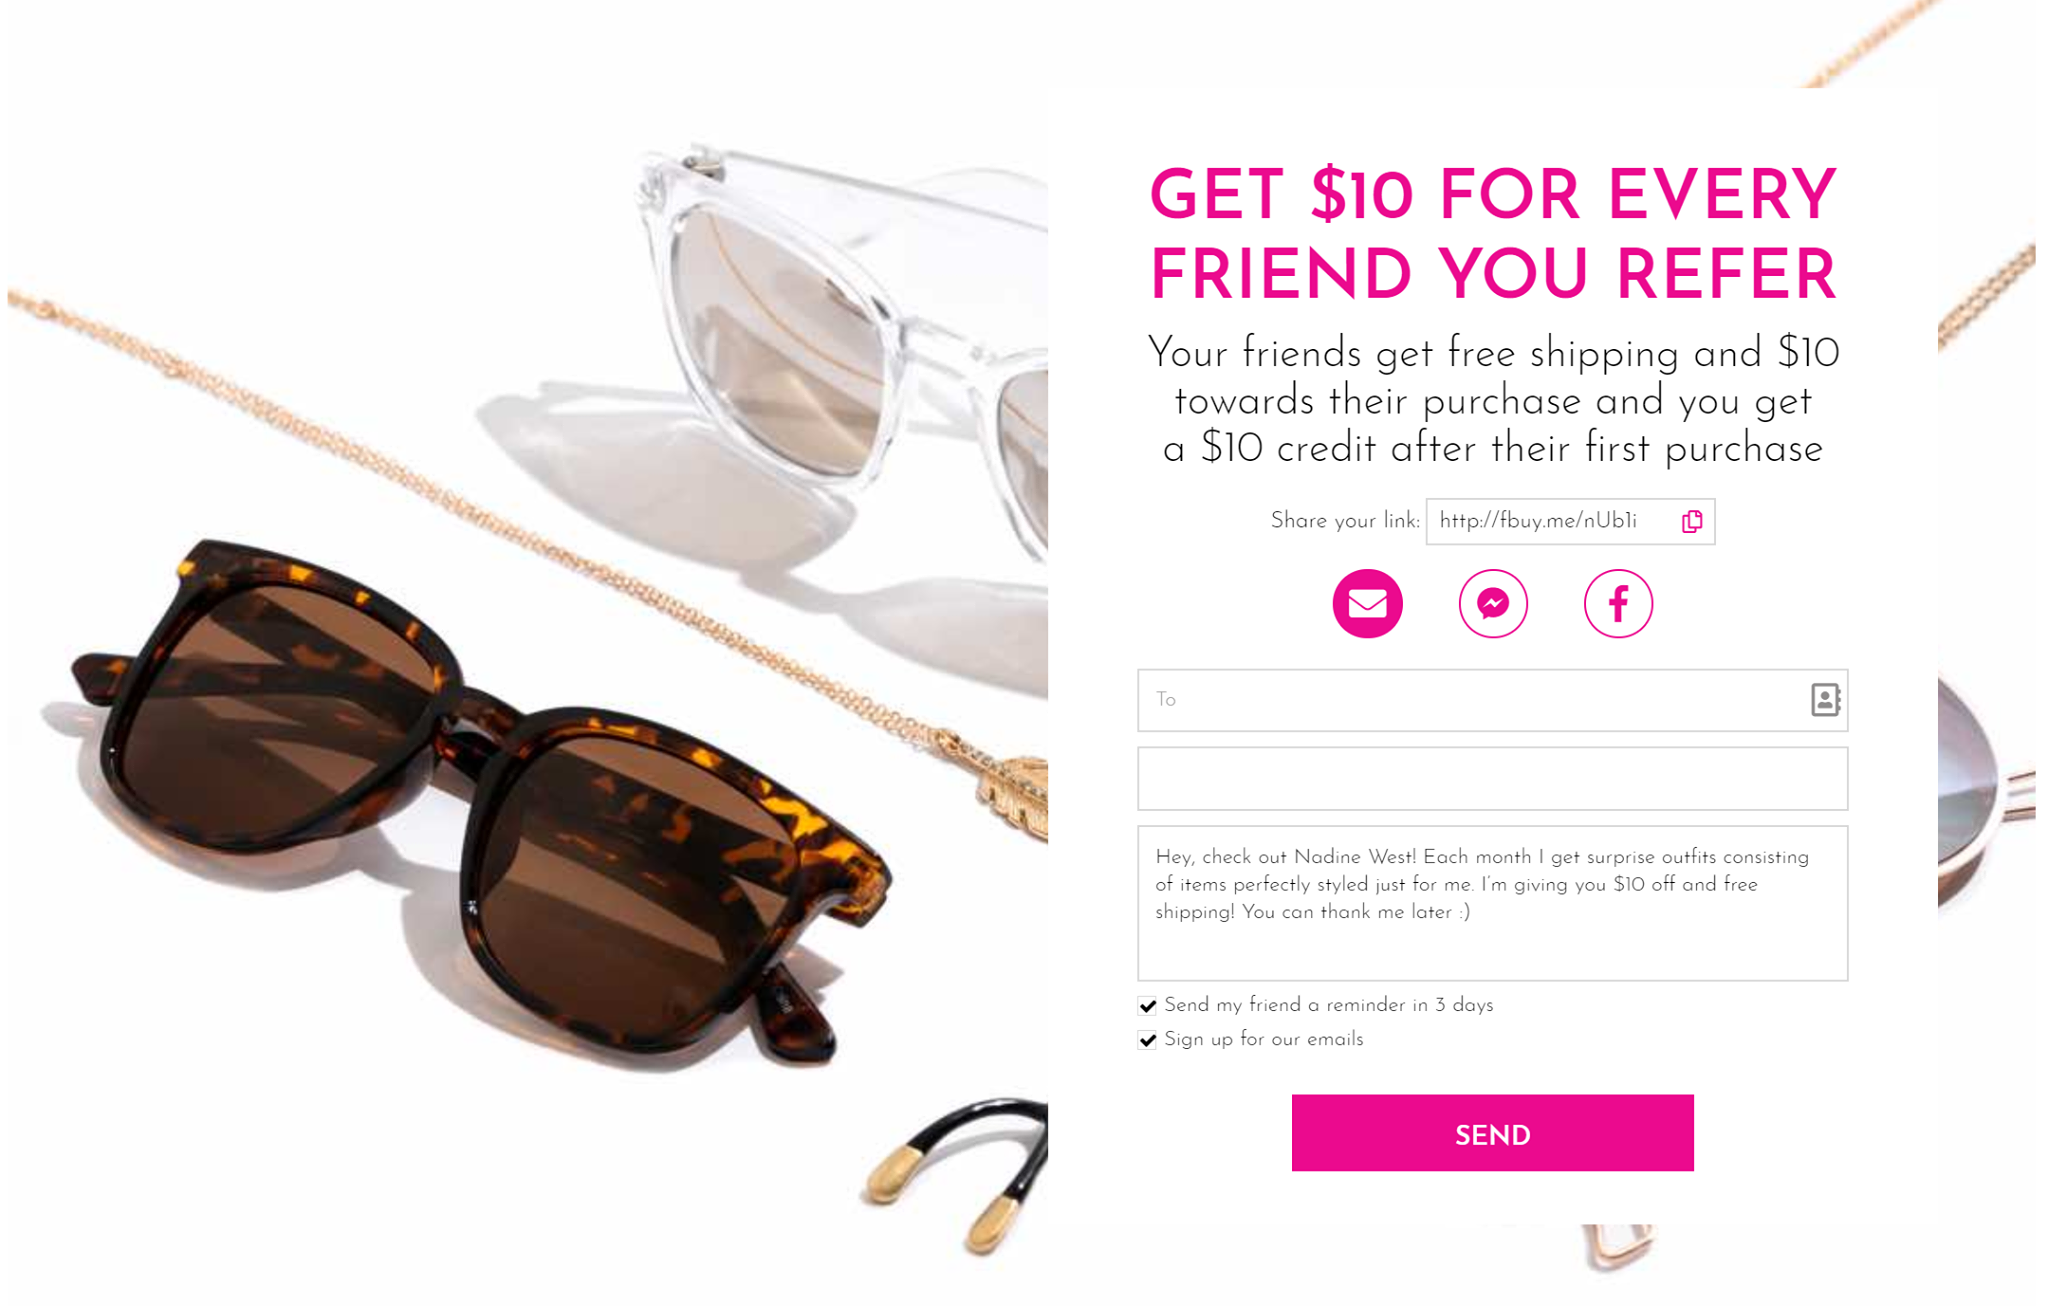2048x1306 pixels.
Task: Click the empty field below To
Action: pos(1492,778)
